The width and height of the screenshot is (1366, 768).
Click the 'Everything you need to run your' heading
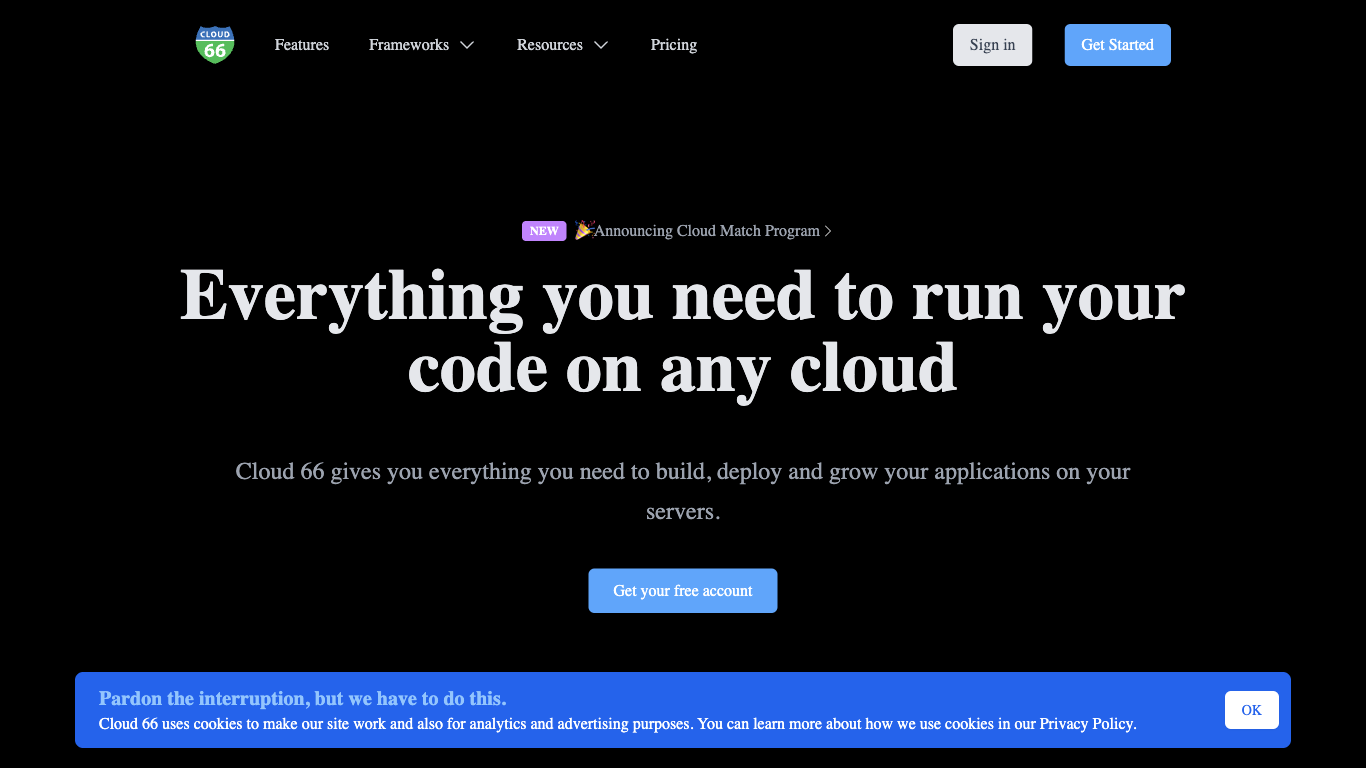pos(682,333)
